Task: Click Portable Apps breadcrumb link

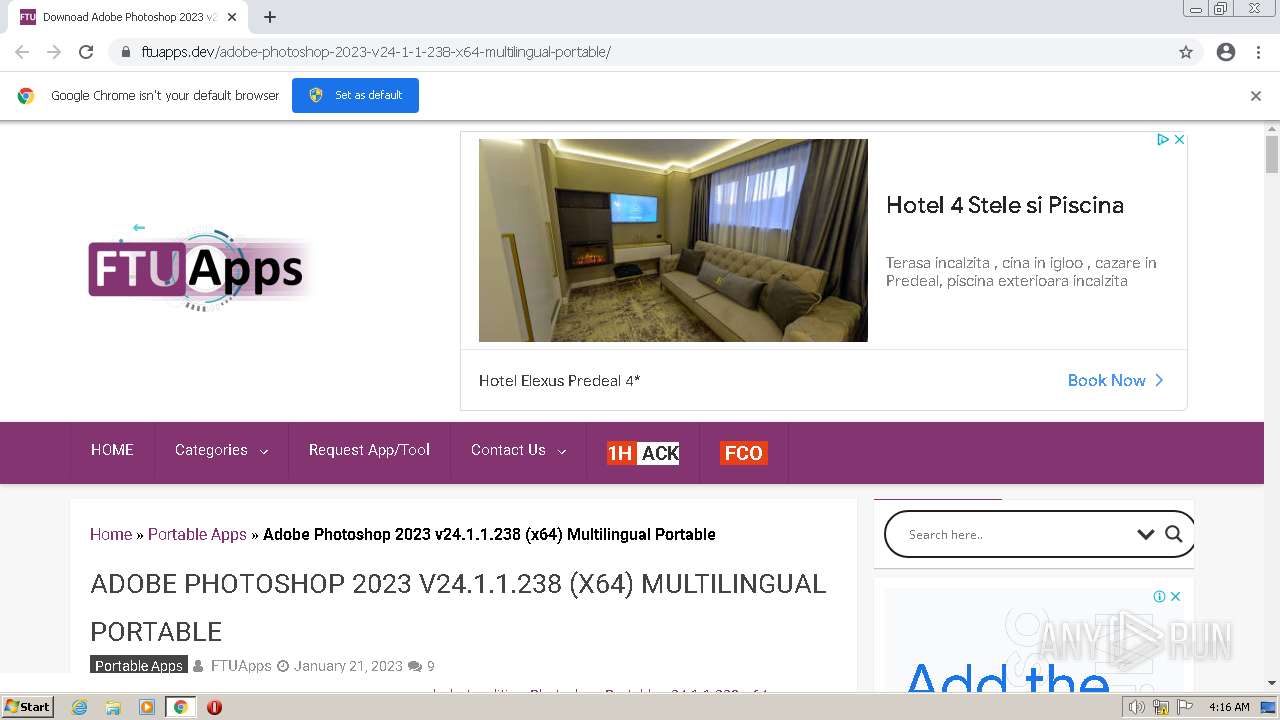Action: coord(197,534)
